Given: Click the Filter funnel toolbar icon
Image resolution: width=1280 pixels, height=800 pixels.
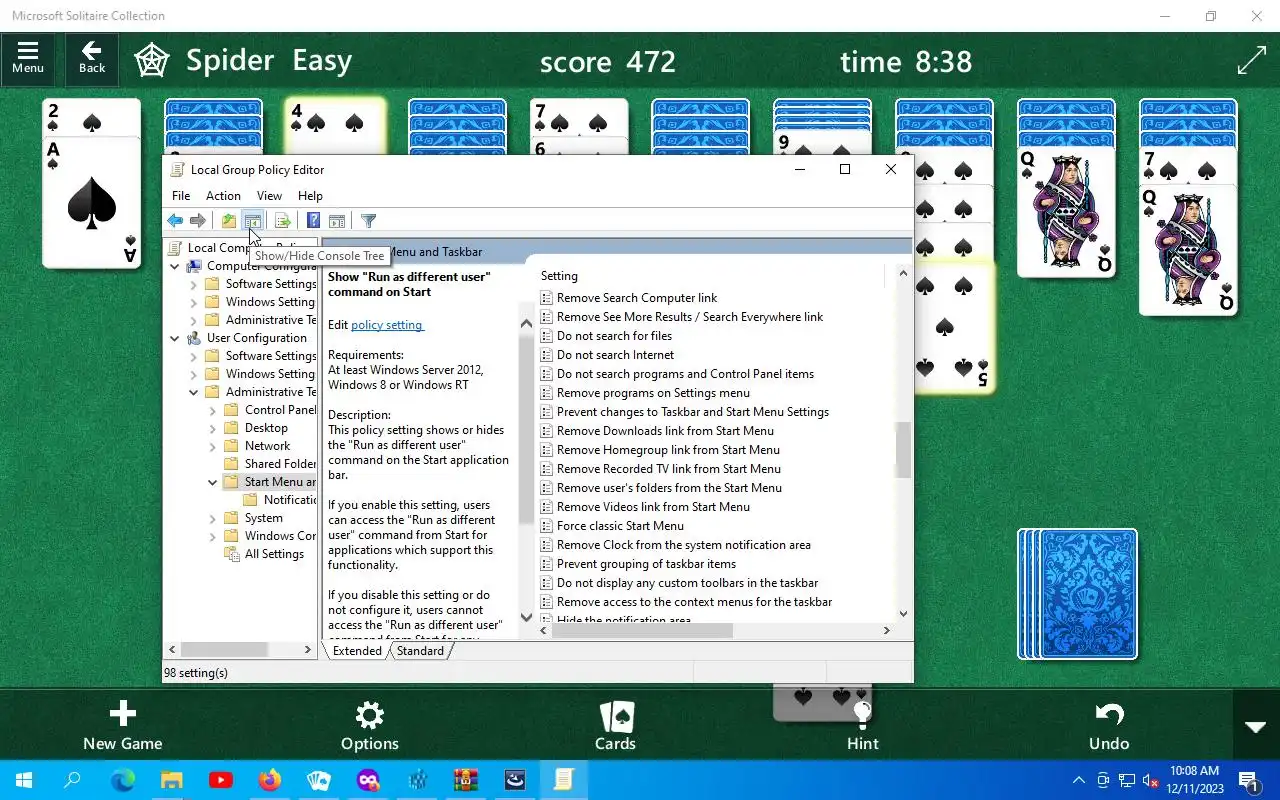Looking at the screenshot, I should 368,221.
